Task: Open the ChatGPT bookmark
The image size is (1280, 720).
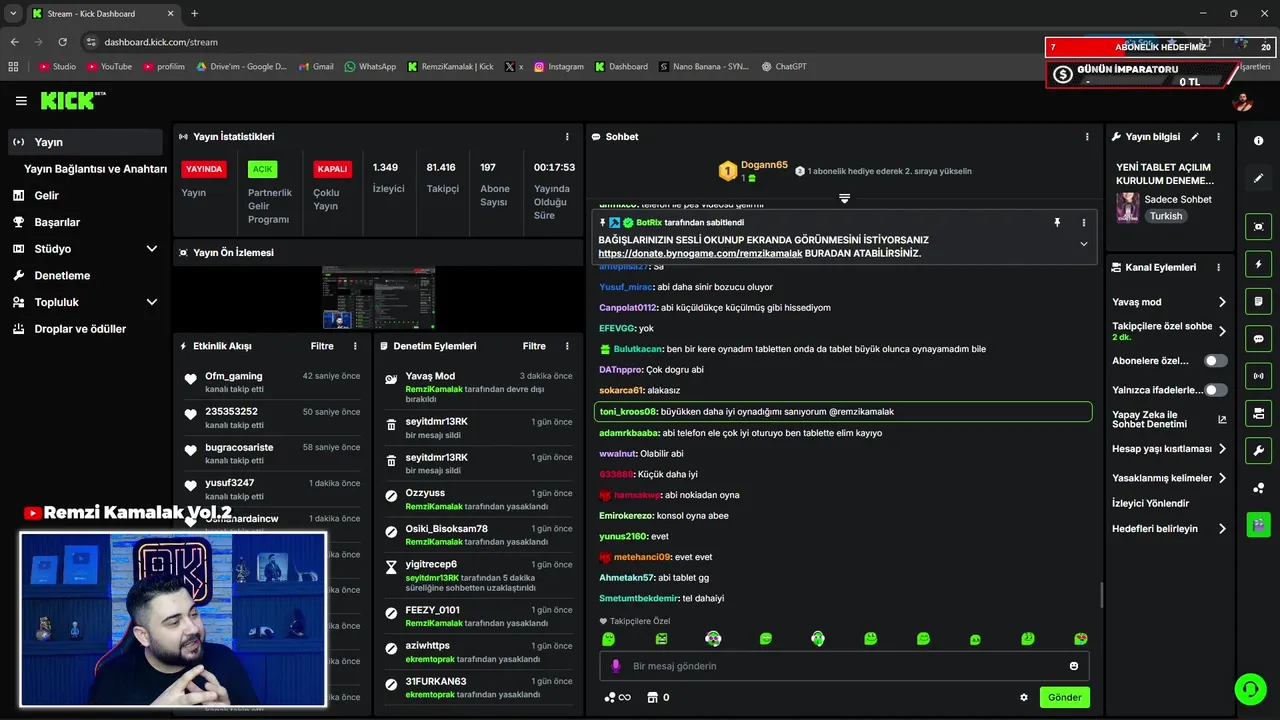Action: click(783, 66)
